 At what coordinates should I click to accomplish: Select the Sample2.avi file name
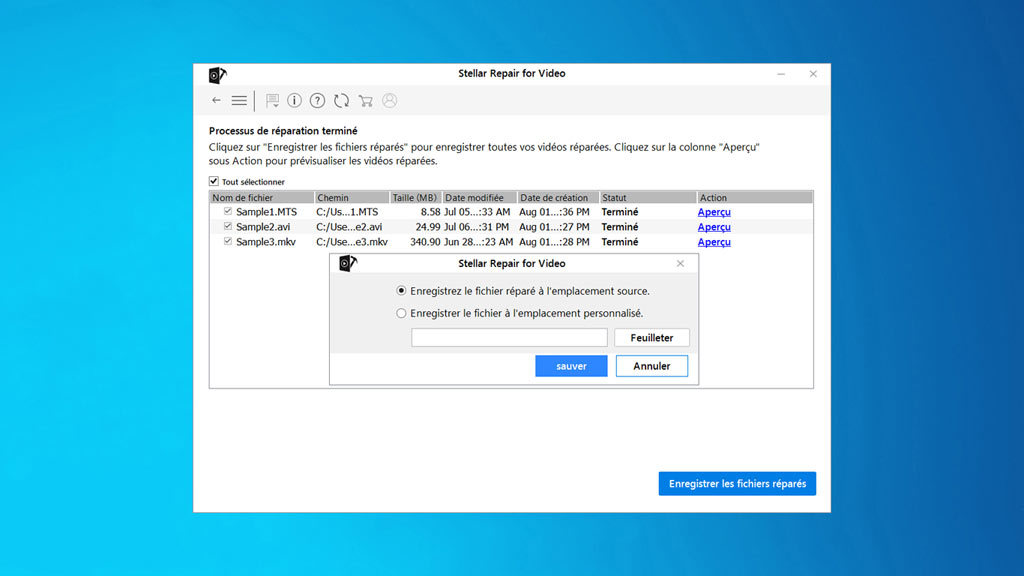(263, 227)
